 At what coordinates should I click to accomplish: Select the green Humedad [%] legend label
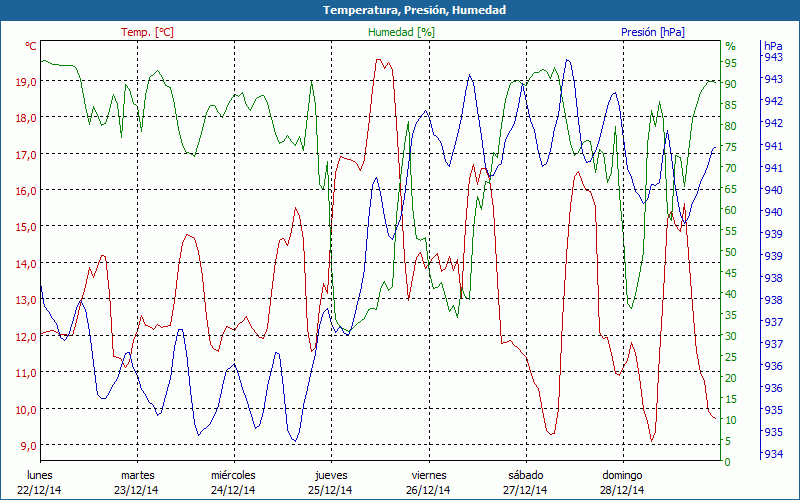point(401,32)
